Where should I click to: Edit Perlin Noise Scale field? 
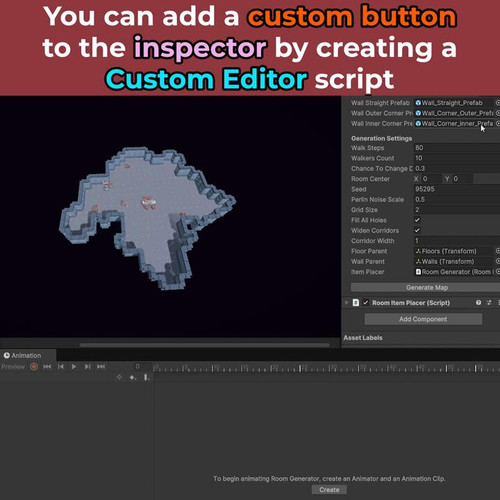[x=457, y=199]
